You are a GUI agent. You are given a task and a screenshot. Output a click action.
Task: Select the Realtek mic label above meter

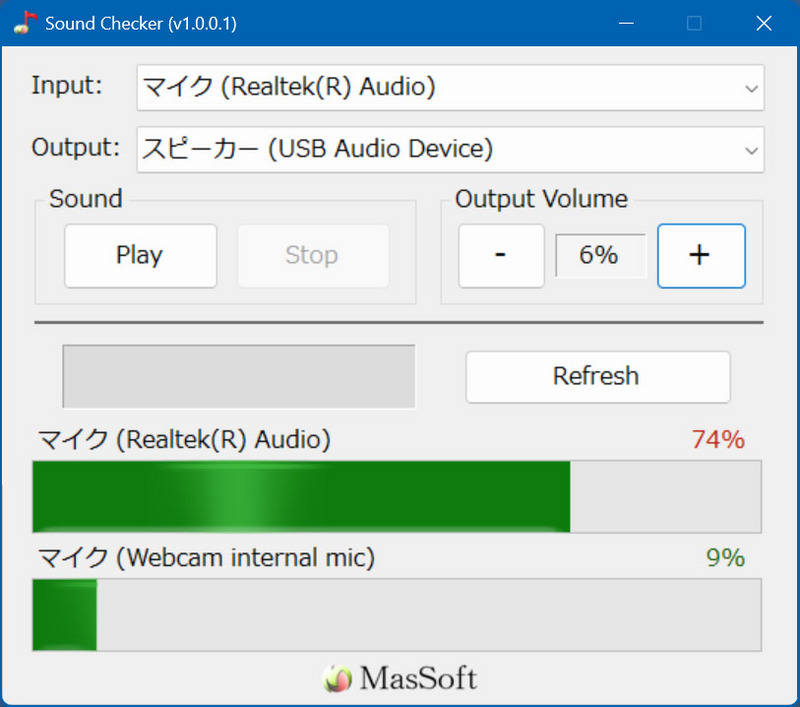(x=184, y=439)
